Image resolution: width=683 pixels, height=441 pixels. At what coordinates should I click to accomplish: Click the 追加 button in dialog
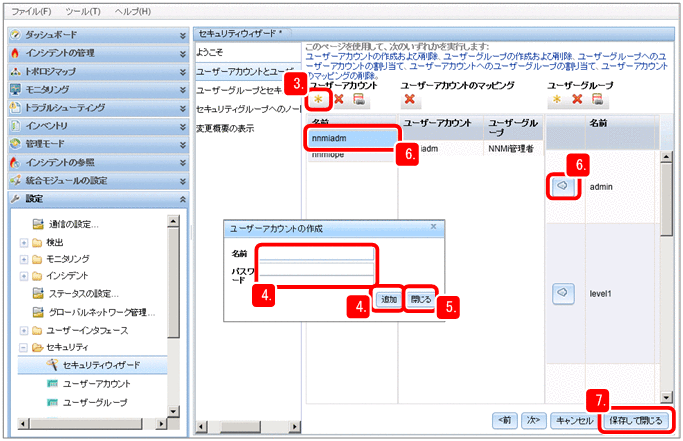tap(389, 299)
